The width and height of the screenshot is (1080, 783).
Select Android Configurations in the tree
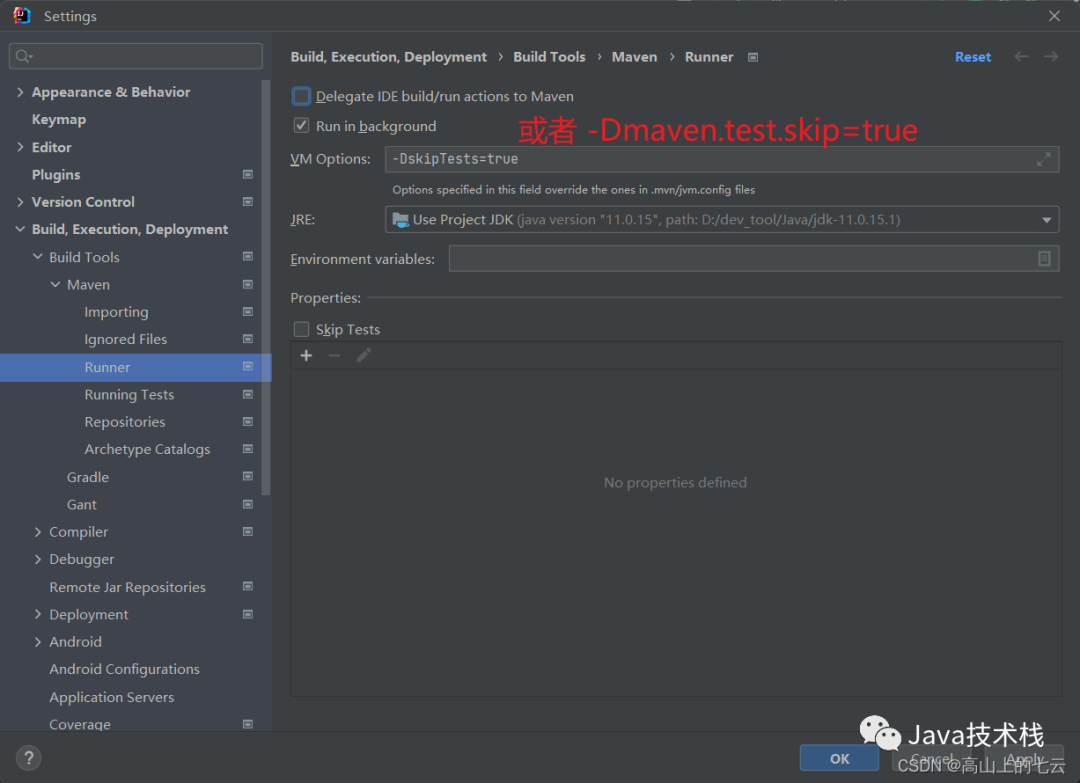pos(125,669)
